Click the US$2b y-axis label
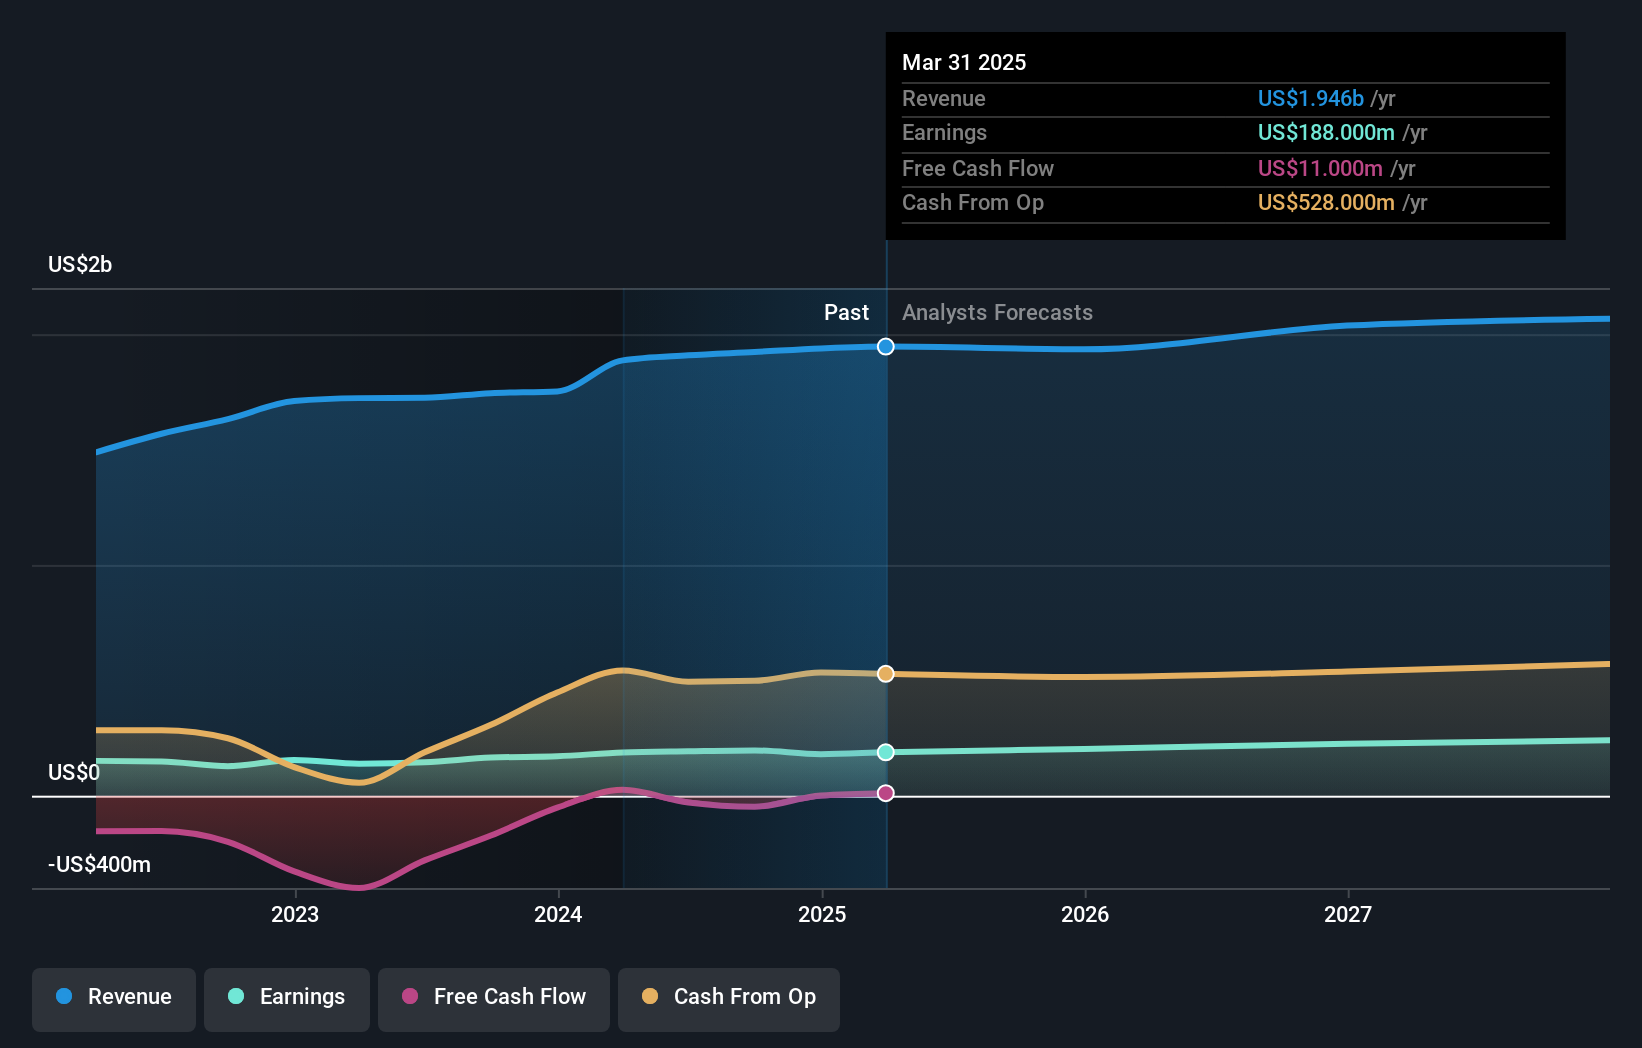The width and height of the screenshot is (1642, 1048). (80, 264)
